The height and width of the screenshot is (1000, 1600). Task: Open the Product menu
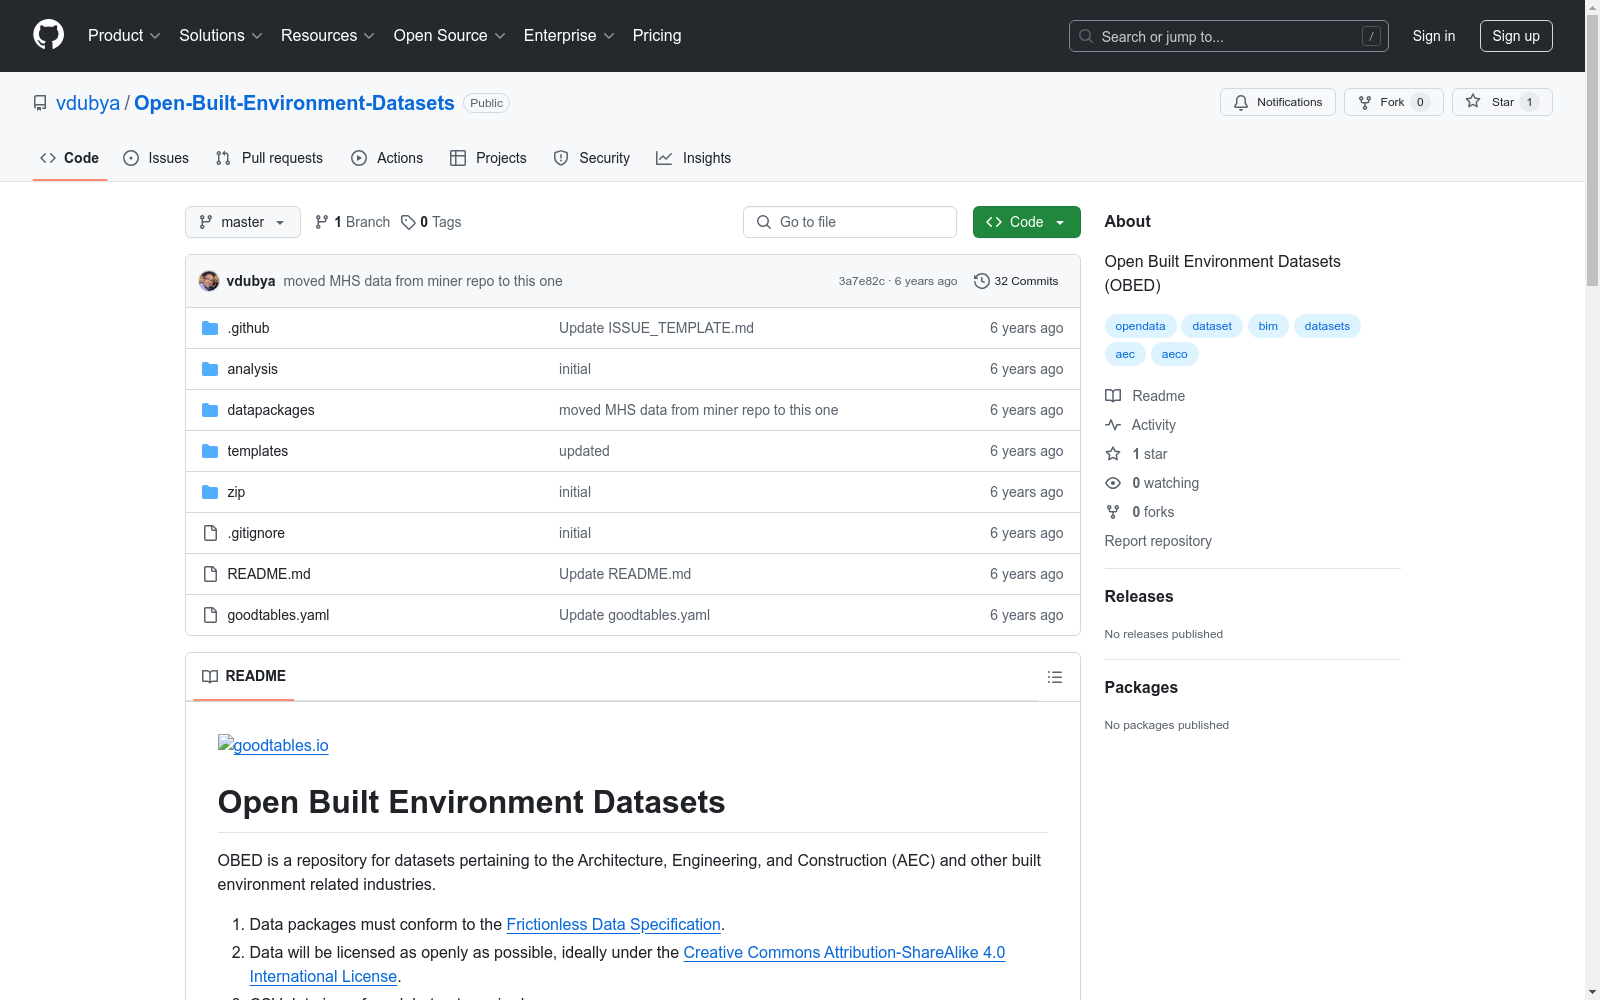click(x=124, y=36)
